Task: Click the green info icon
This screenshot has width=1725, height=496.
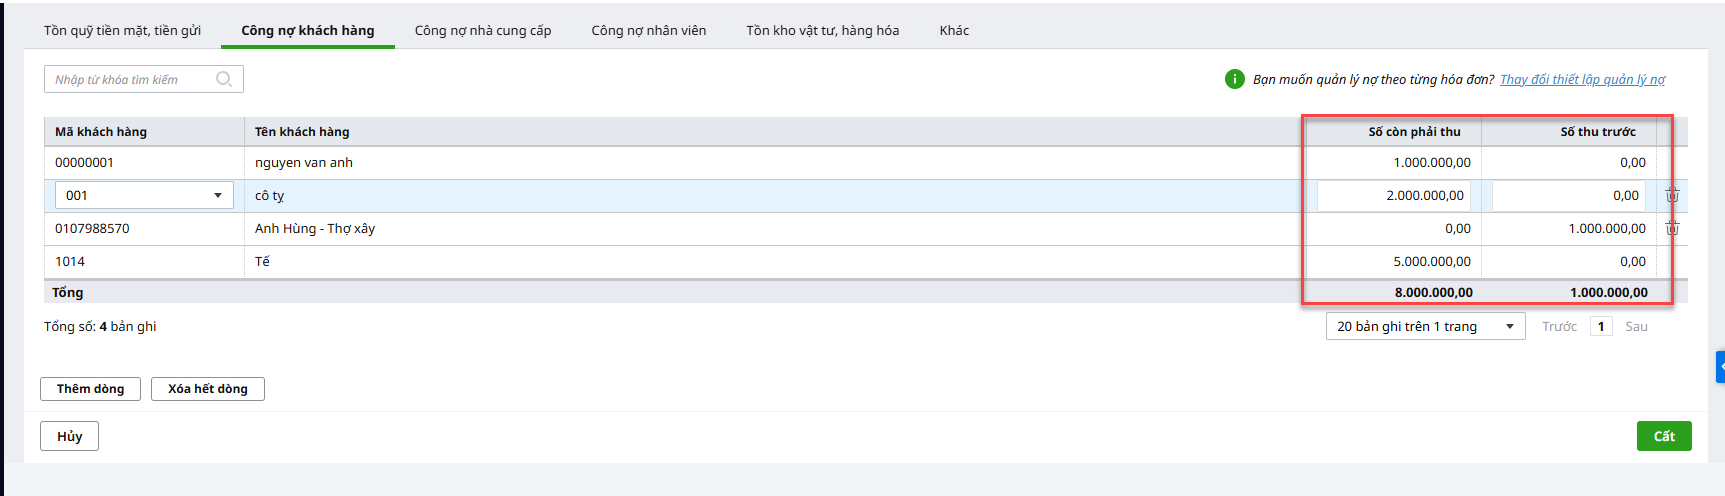Action: click(x=1235, y=79)
